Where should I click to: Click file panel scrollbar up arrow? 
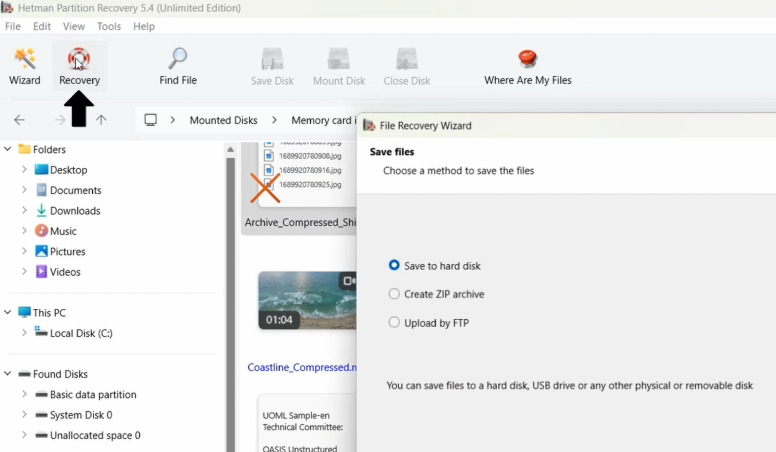click(230, 150)
